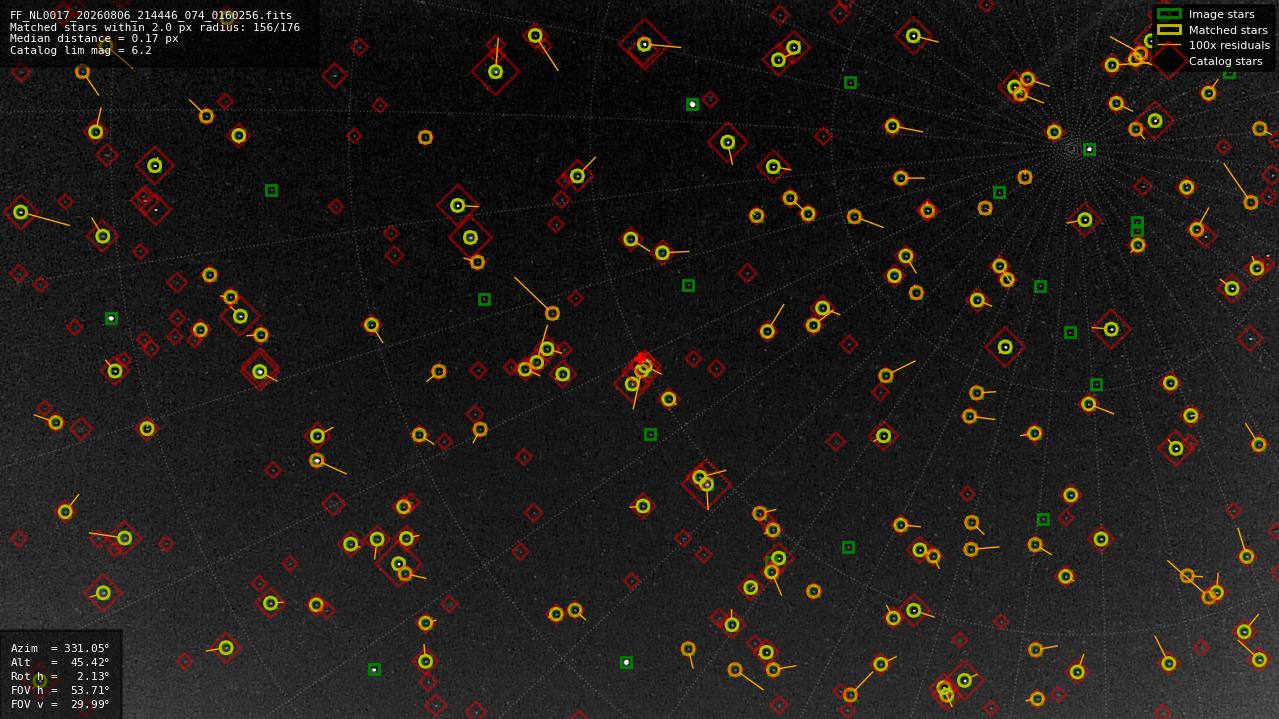
Task: Click the yellow Matched stars legend swatch
Action: (1169, 30)
